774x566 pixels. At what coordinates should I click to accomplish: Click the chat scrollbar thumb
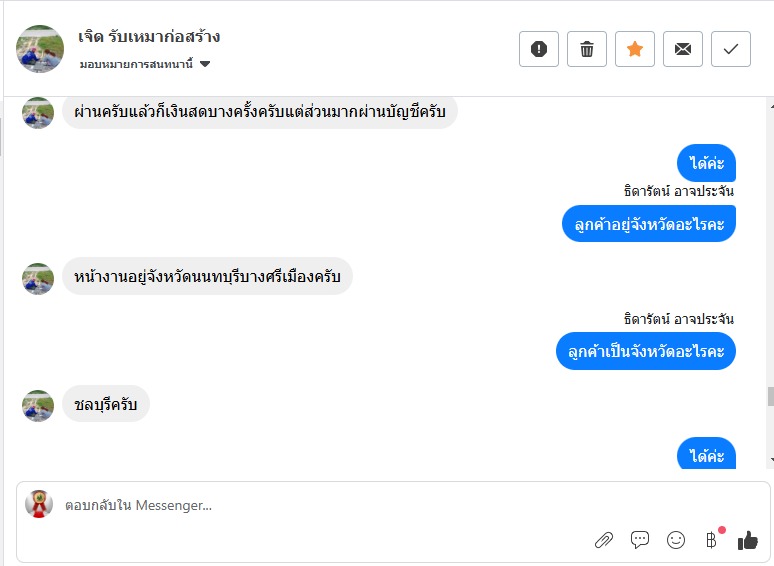(x=770, y=396)
